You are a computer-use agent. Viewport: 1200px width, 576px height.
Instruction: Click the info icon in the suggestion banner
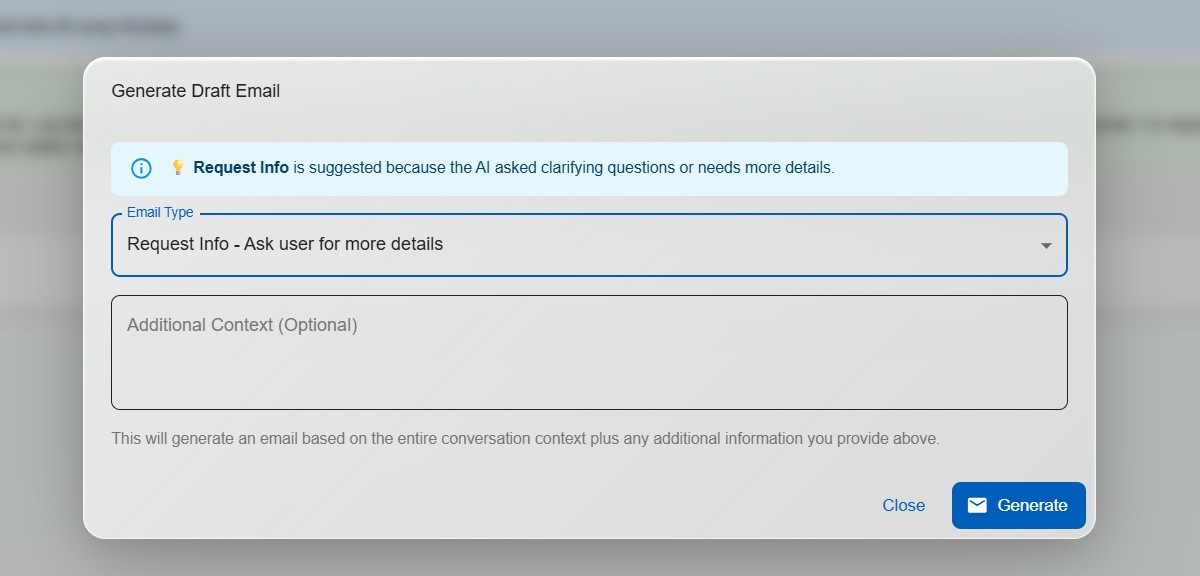point(140,168)
